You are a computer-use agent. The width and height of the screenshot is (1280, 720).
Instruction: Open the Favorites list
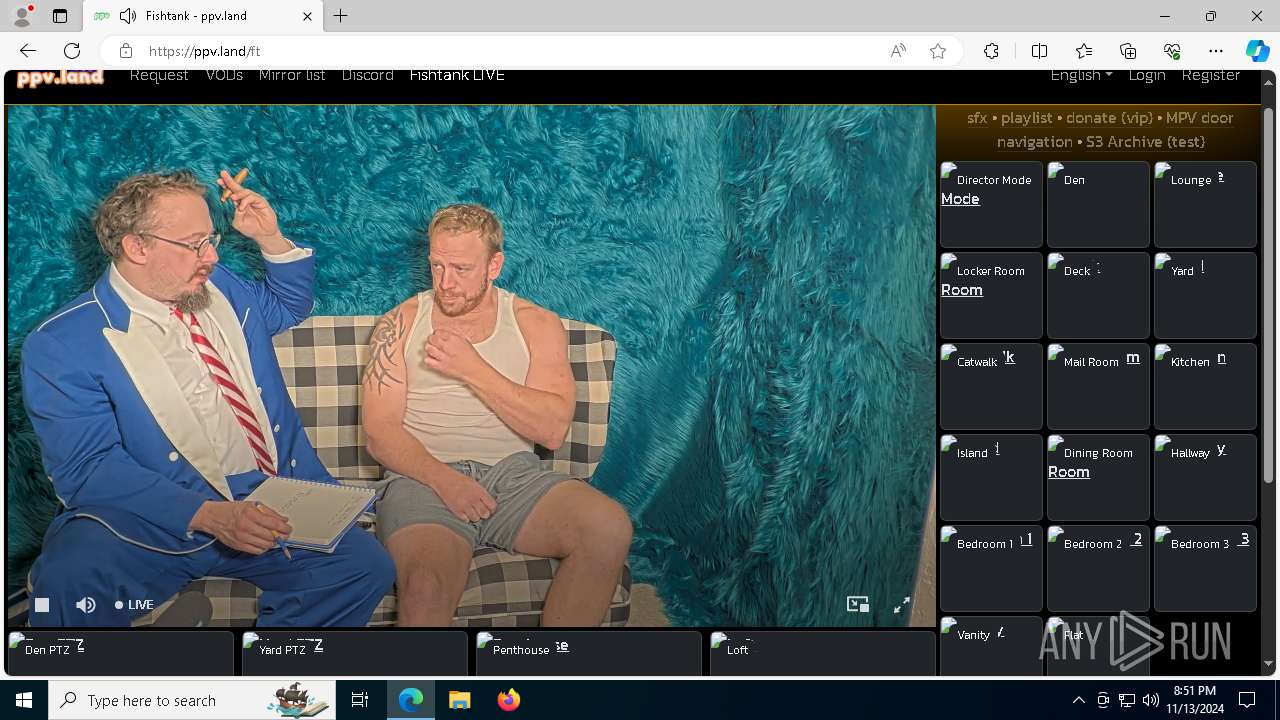pyautogui.click(x=1084, y=51)
